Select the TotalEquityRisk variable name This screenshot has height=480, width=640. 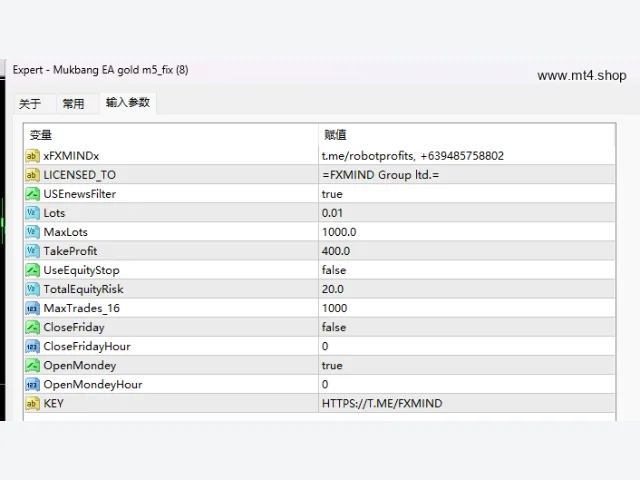(83, 289)
